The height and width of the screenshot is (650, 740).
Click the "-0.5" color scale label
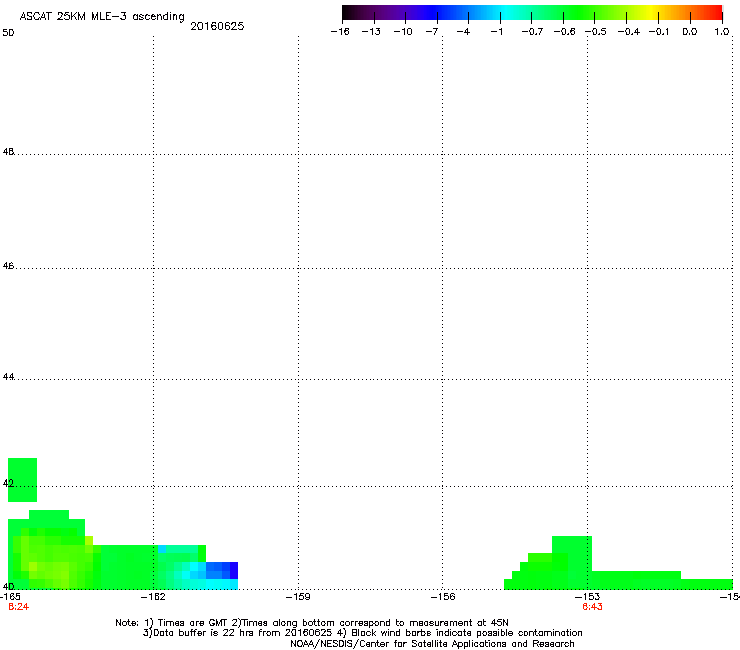[x=596, y=32]
